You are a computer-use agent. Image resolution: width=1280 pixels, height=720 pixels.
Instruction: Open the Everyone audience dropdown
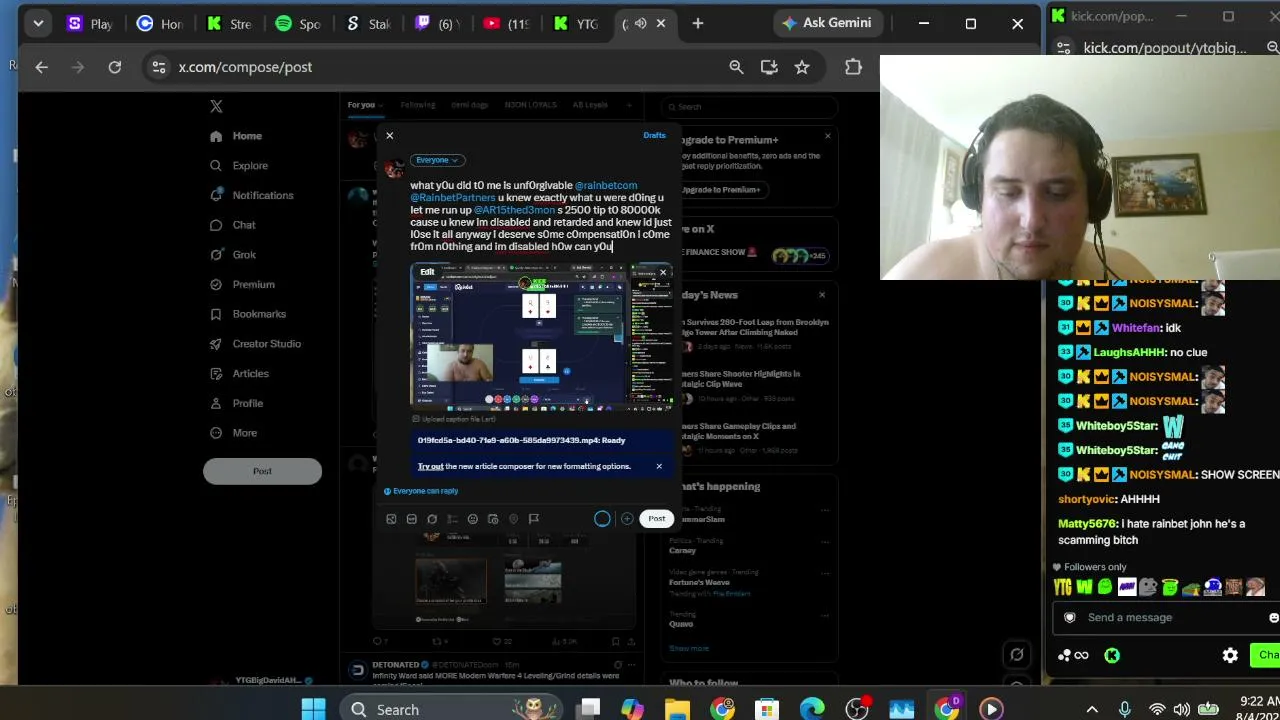pyautogui.click(x=437, y=160)
